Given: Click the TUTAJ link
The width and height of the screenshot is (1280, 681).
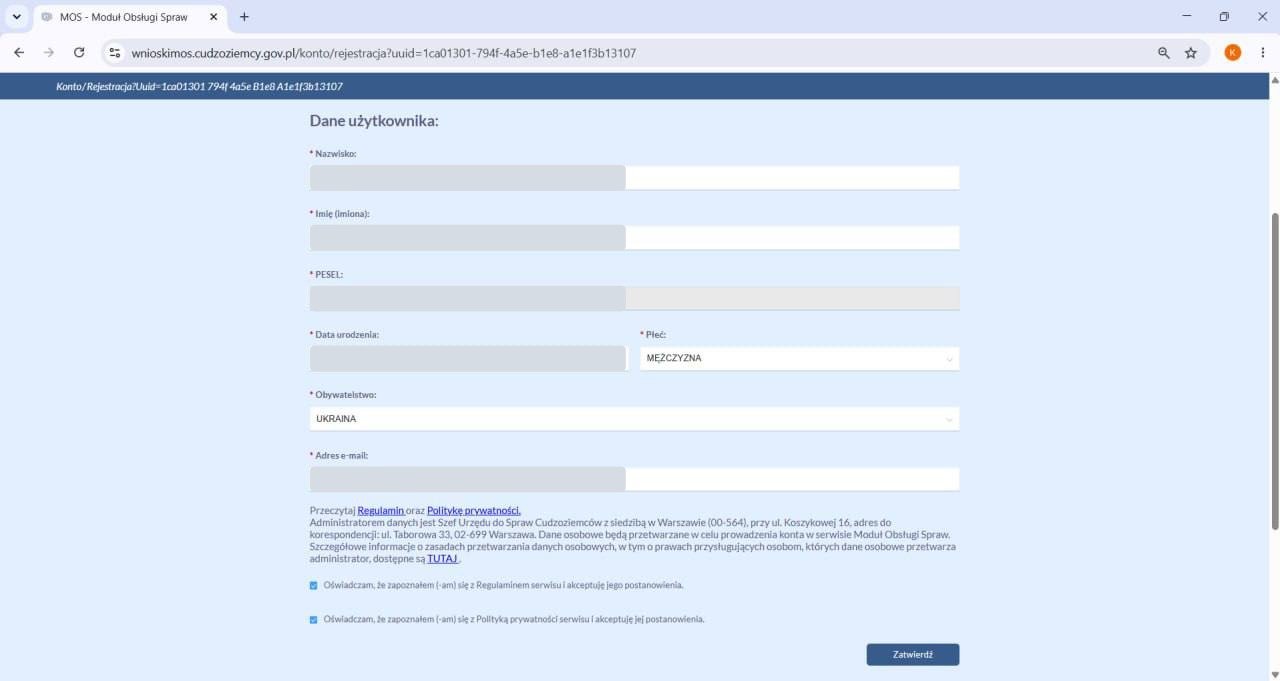Looking at the screenshot, I should click(442, 559).
